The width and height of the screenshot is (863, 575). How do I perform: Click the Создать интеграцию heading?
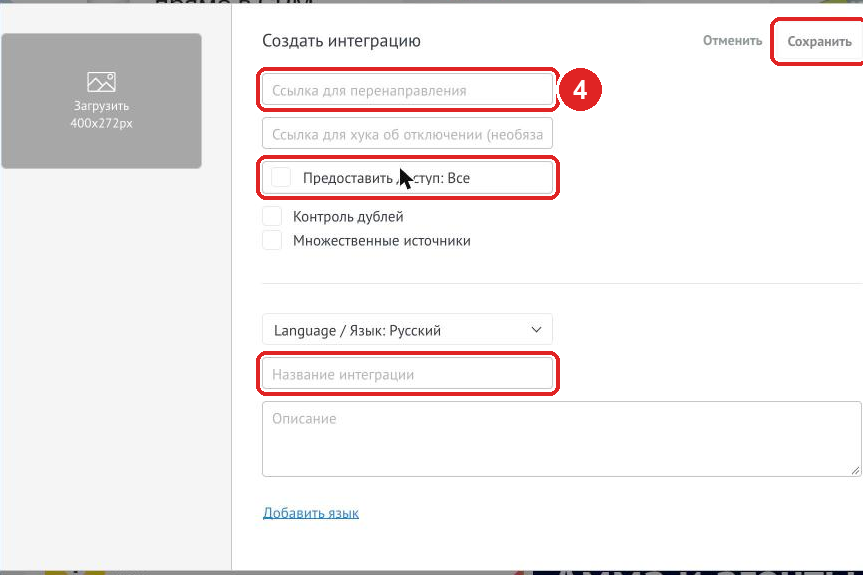click(341, 41)
